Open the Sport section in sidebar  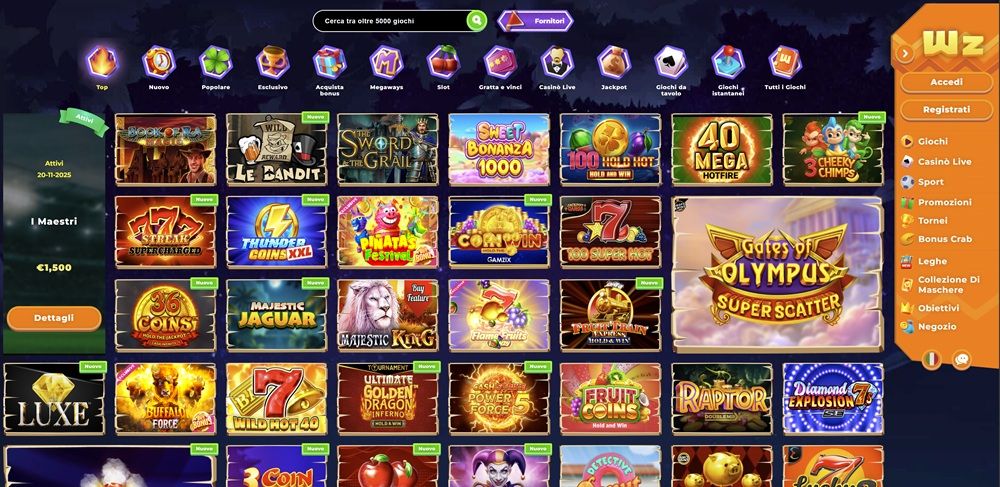pyautogui.click(x=930, y=182)
